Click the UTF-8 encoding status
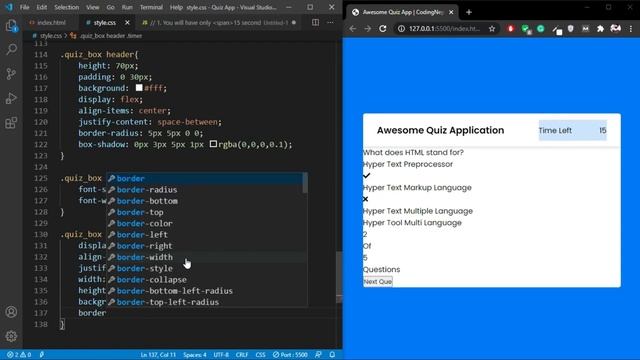The image size is (640, 360). [x=221, y=355]
